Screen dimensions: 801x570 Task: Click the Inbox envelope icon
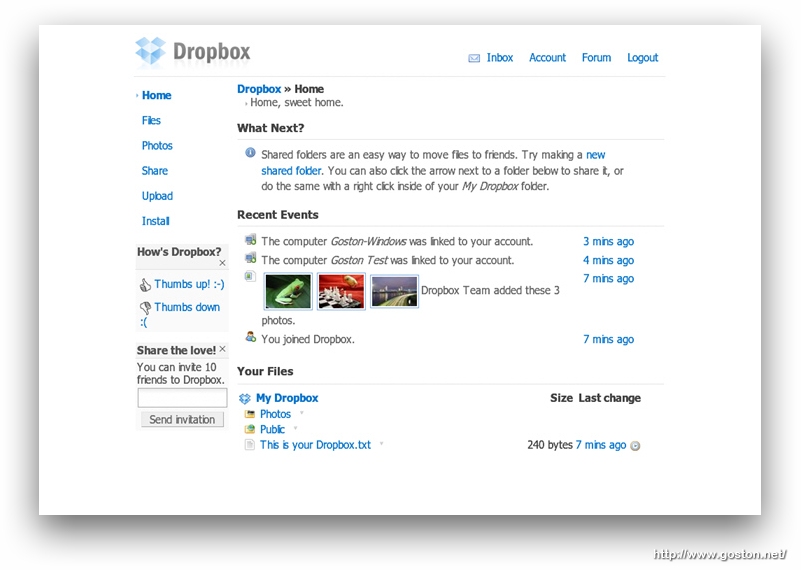click(x=474, y=58)
